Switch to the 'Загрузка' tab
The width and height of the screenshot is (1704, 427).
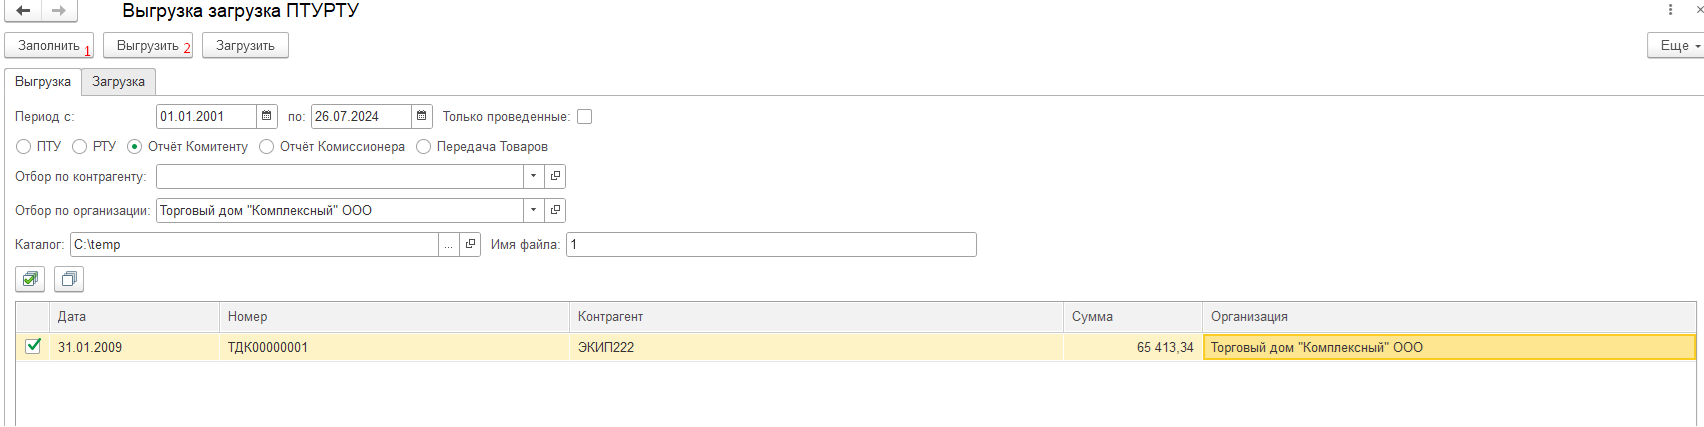coord(119,82)
